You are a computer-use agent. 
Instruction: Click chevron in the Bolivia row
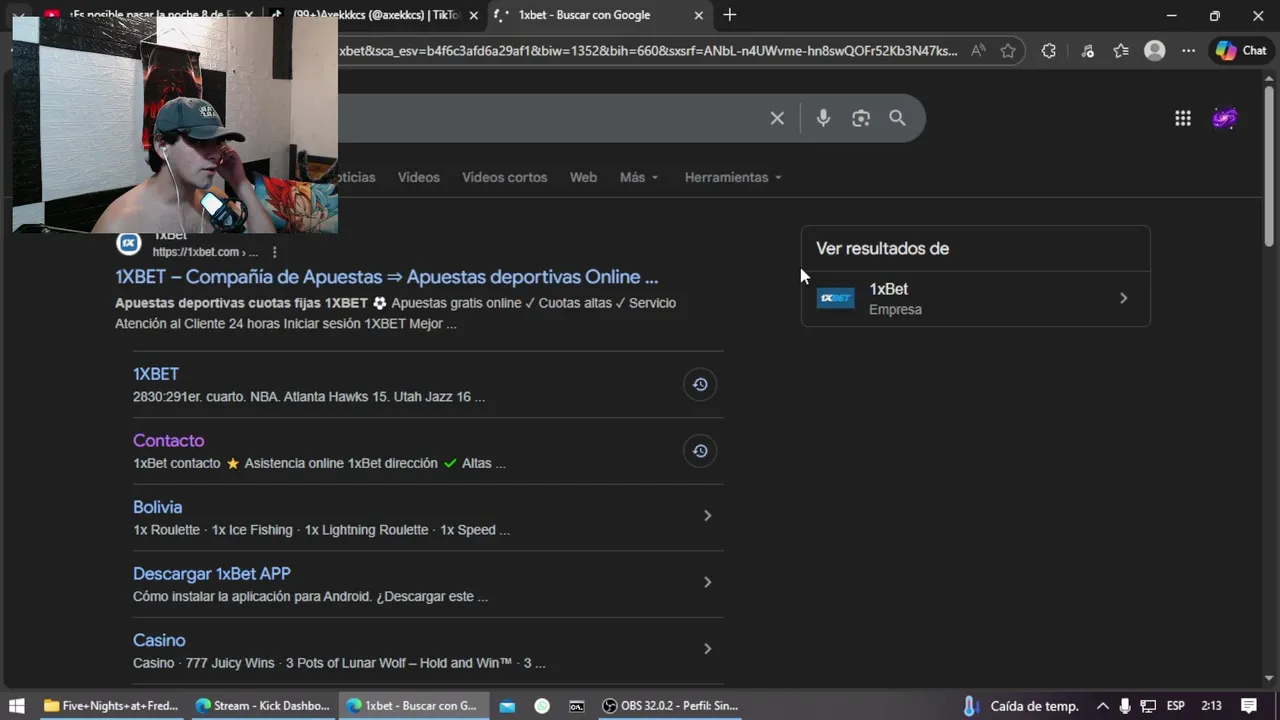[707, 516]
